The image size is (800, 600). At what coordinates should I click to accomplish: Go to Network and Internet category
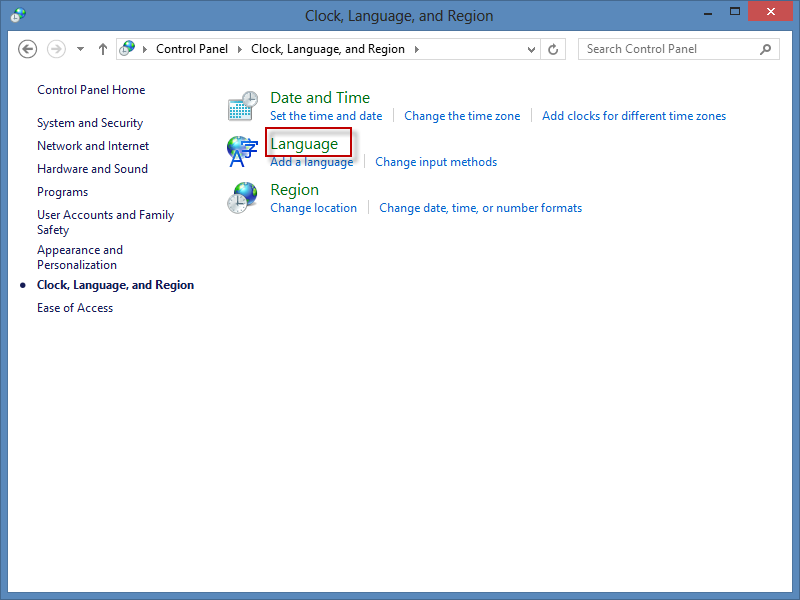coord(92,146)
